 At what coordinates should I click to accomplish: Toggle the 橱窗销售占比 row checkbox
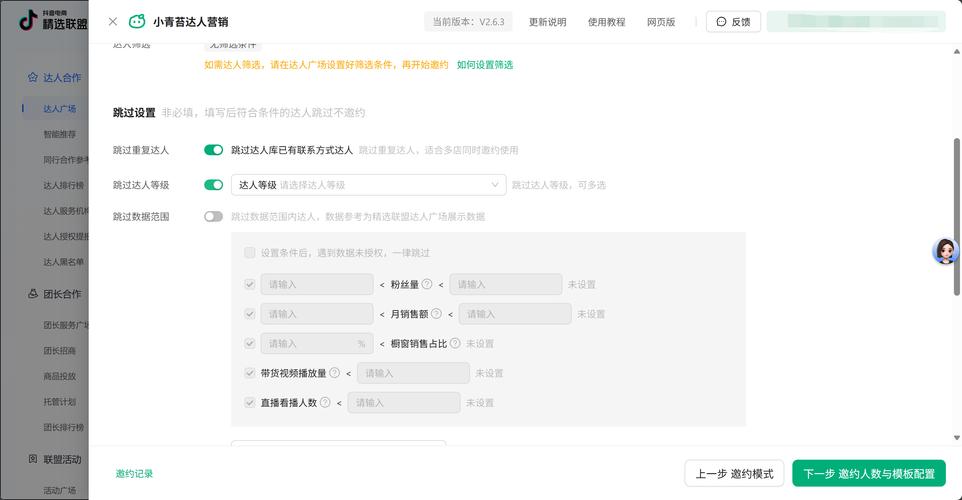(x=250, y=343)
